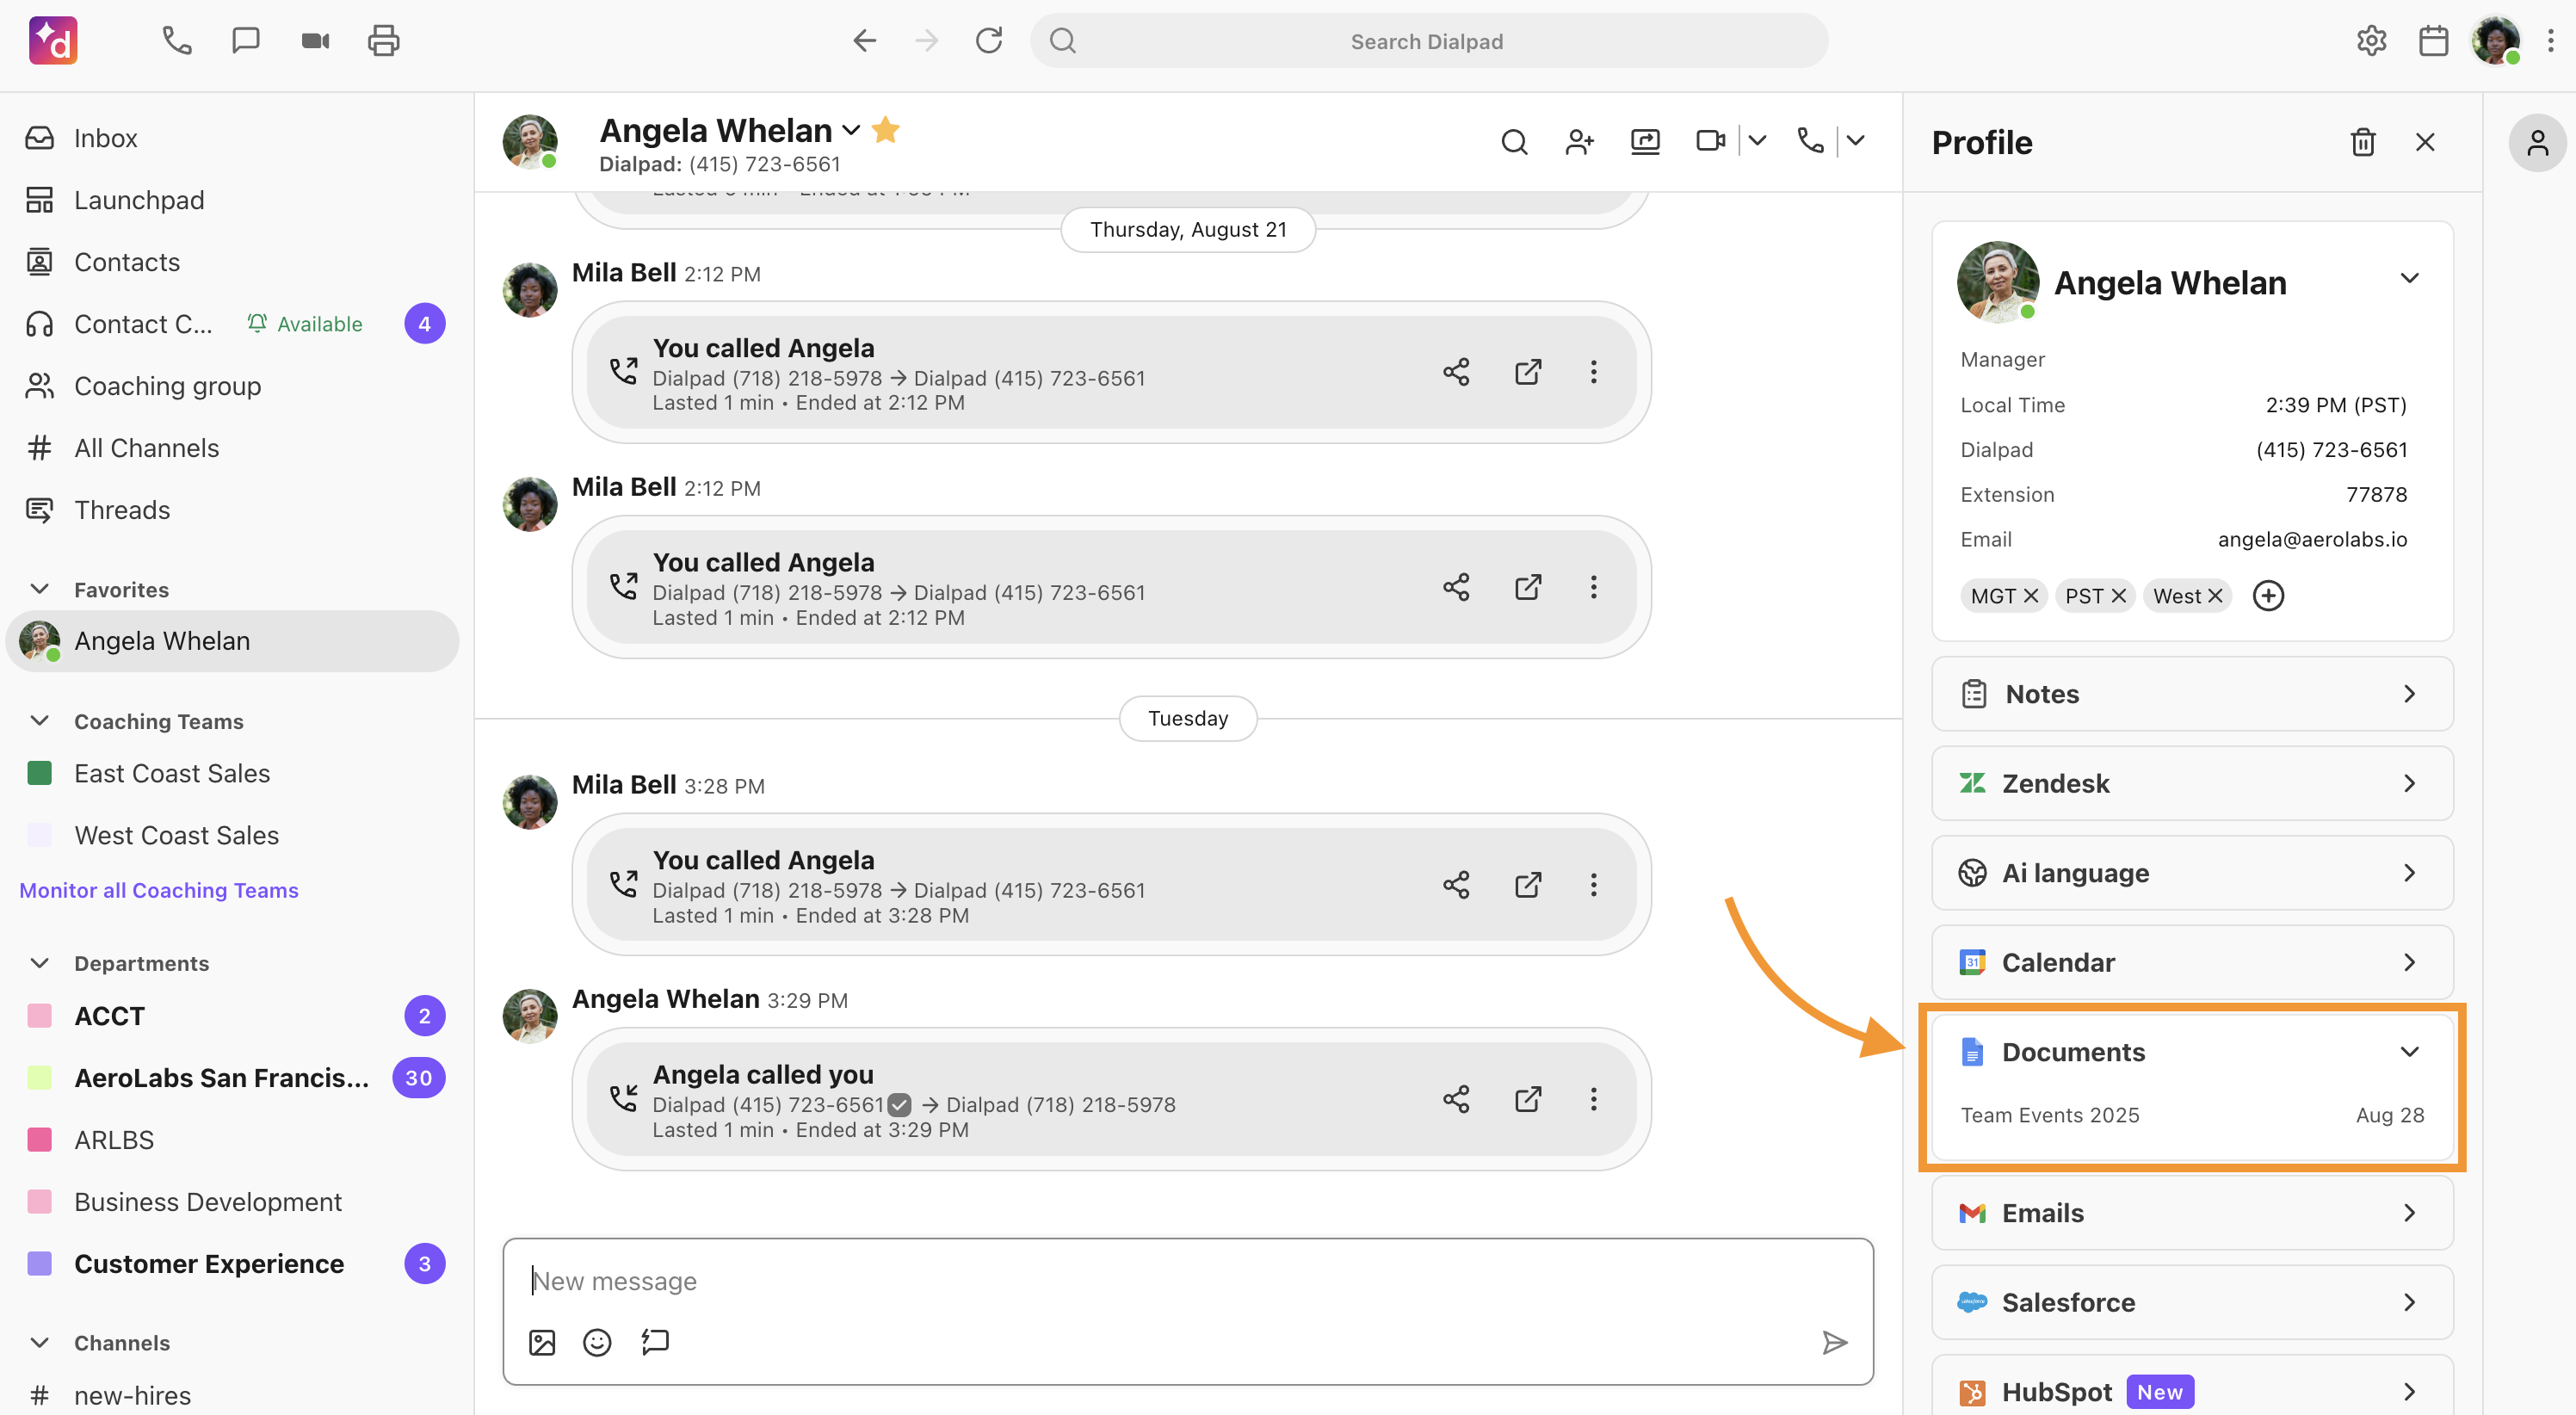Open the dropdown next to Angela Whelan name
The height and width of the screenshot is (1415, 2576).
pos(851,130)
